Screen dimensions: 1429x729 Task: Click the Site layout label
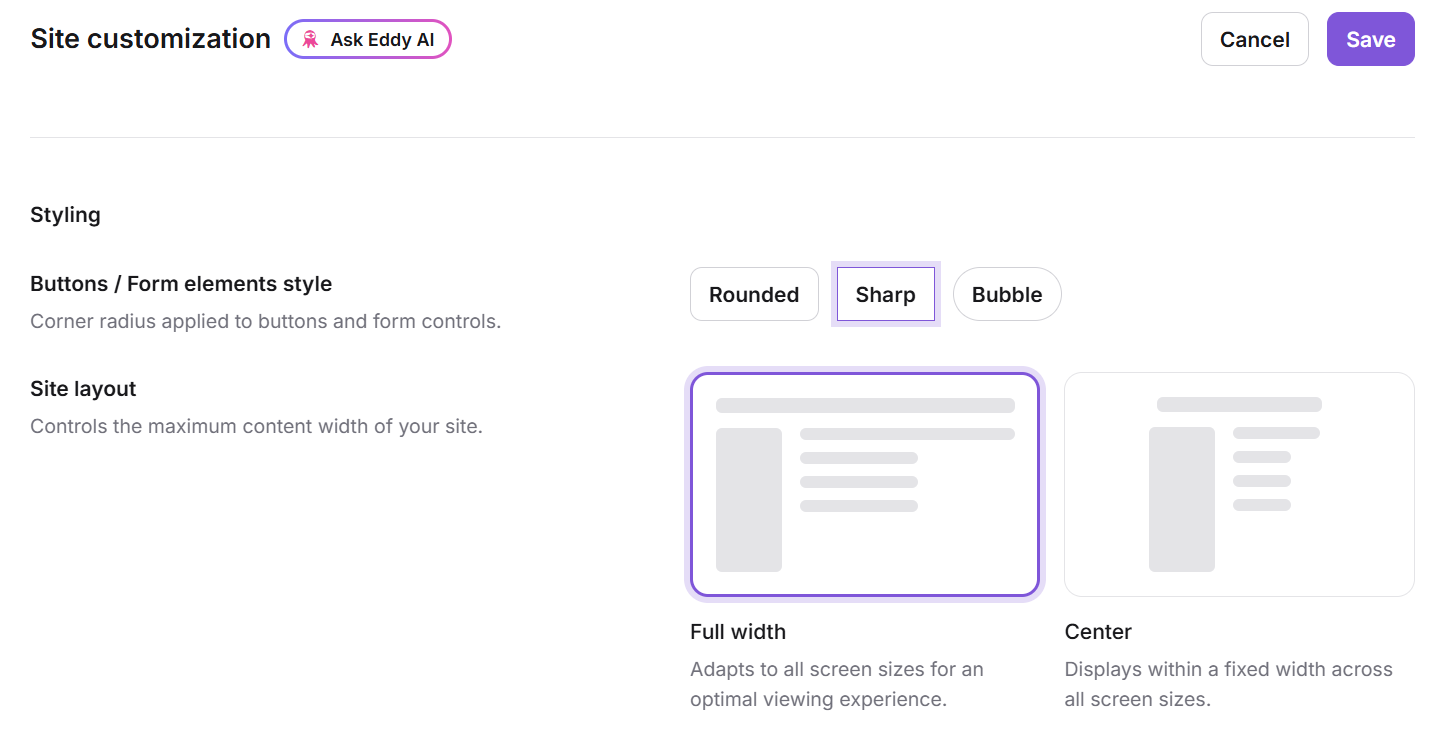click(x=83, y=389)
